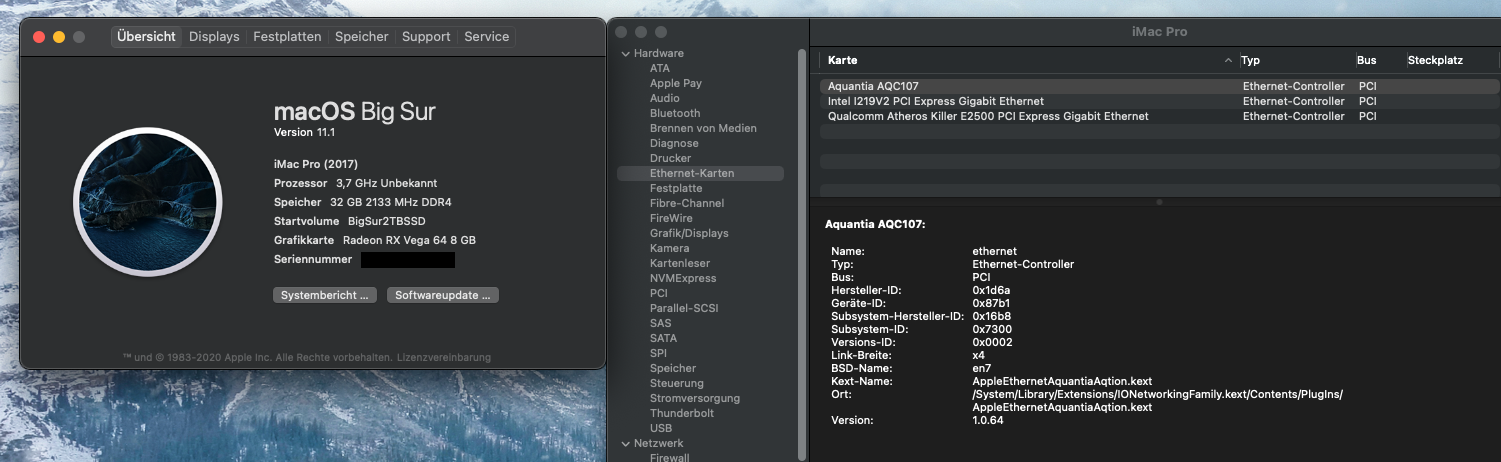Click the Softwareupdate button
Viewport: 1501px width, 462px height.
(x=442, y=295)
